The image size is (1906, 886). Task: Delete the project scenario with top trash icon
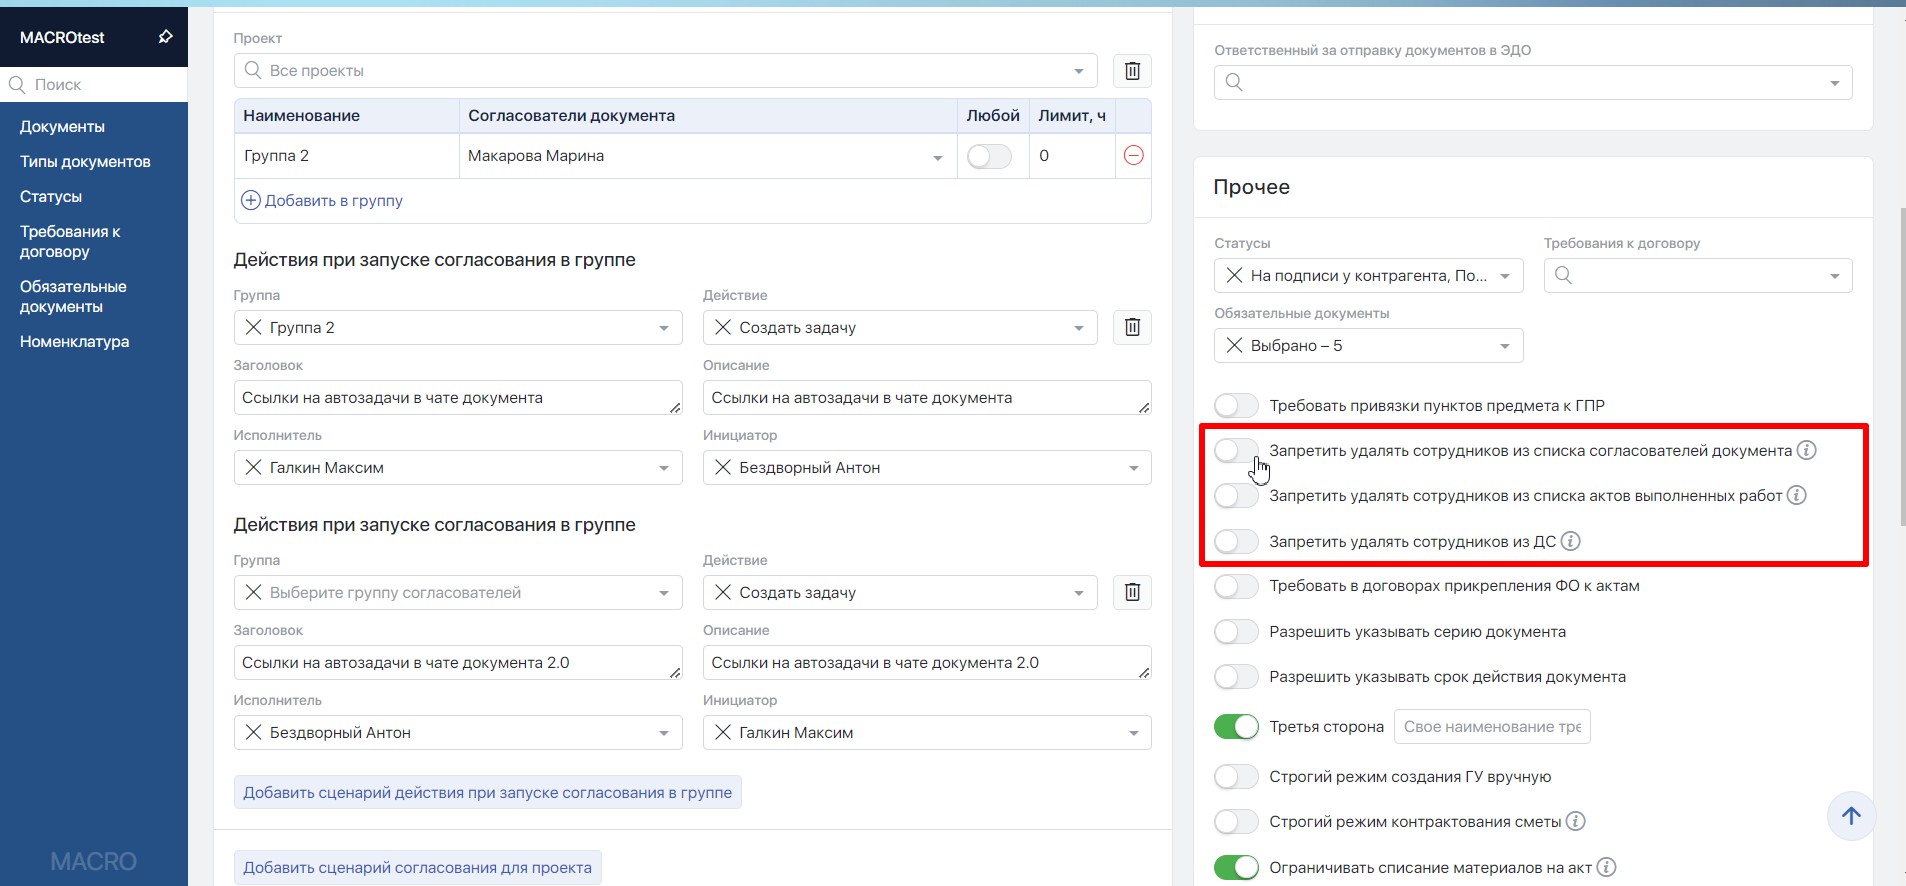[1132, 71]
